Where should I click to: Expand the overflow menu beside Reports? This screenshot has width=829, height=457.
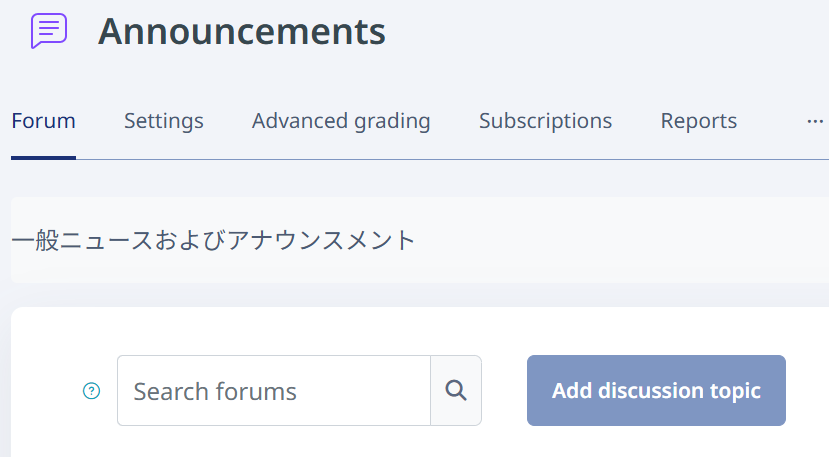click(815, 121)
